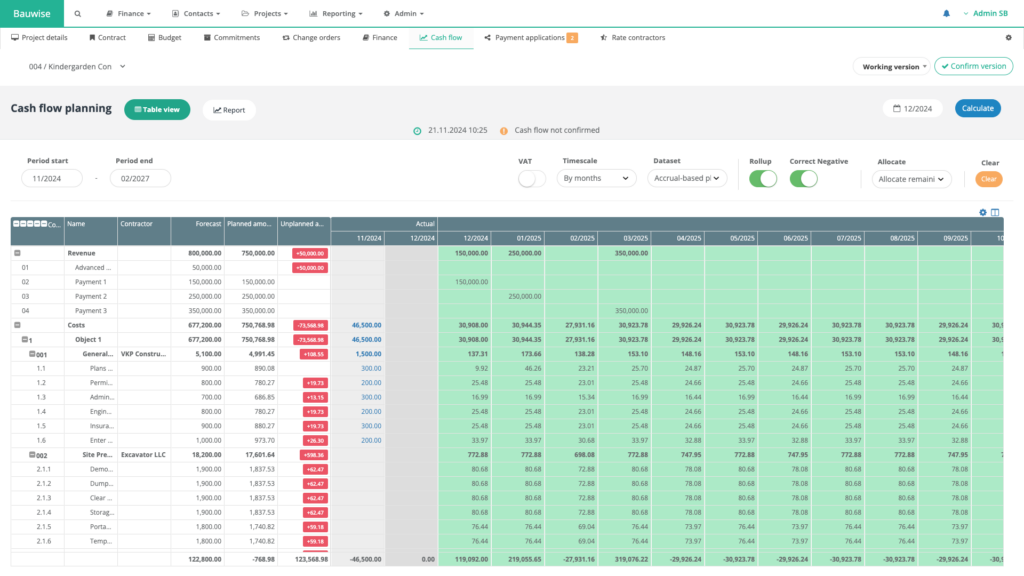Click the +13.15 badge in row 1.3
This screenshot has width=1024, height=576.
315,397
